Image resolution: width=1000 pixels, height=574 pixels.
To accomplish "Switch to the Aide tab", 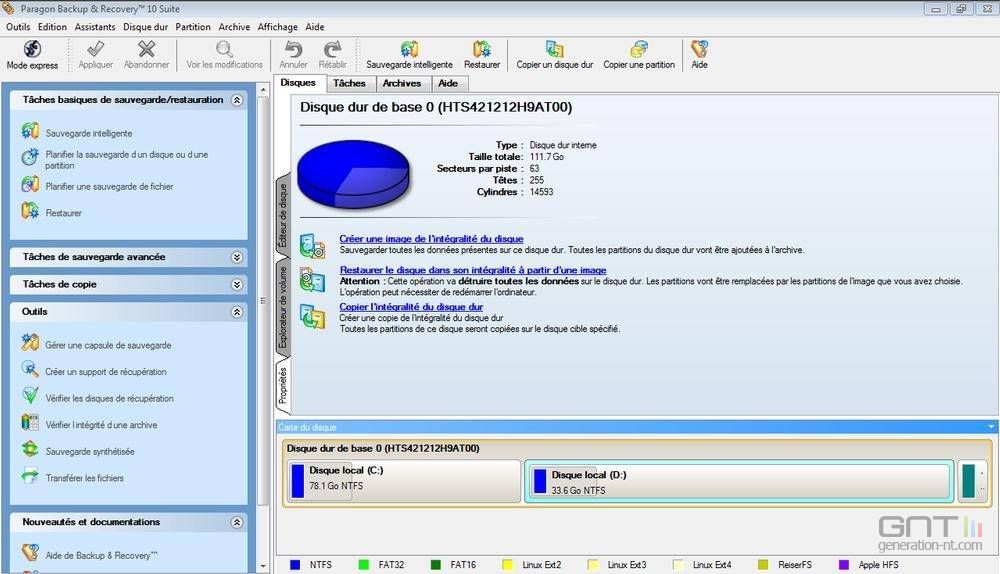I will point(448,83).
